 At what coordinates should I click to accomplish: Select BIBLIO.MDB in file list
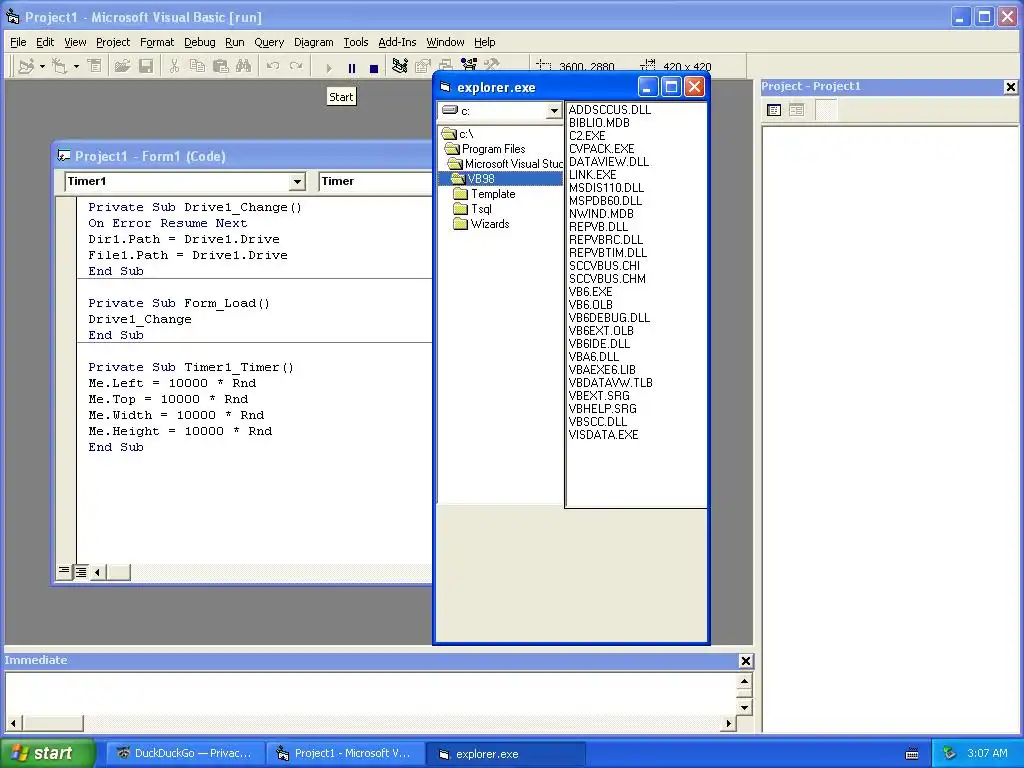point(600,123)
